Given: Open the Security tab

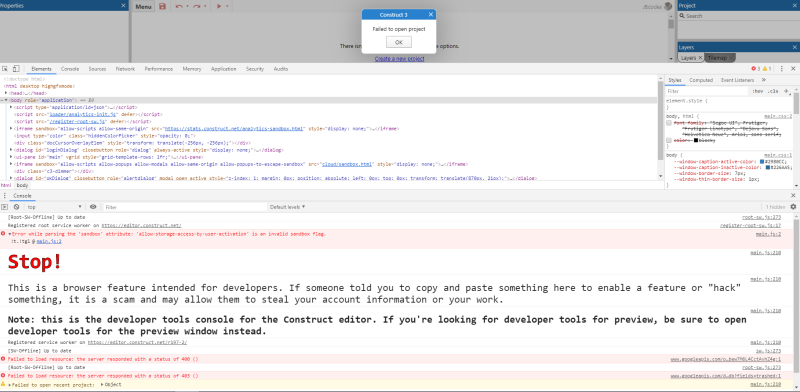Looking at the screenshot, I should [x=255, y=69].
